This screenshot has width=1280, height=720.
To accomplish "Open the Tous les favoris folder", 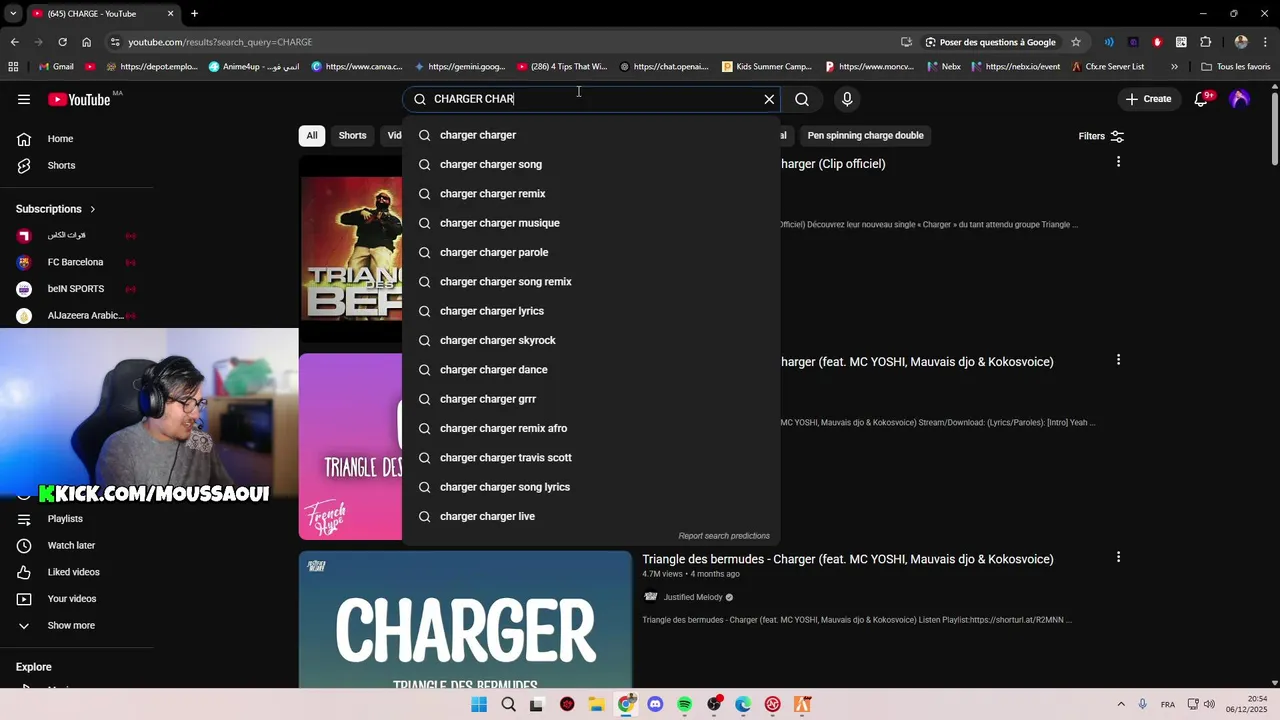I will 1236,67.
